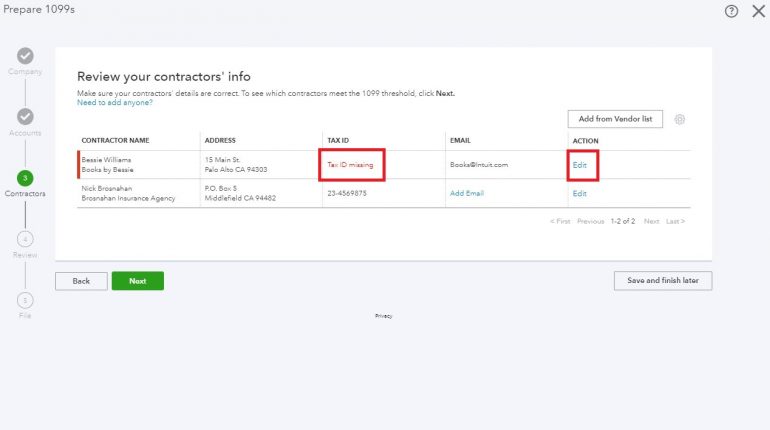The image size is (770, 430).
Task: Jump to the Review step 4 circle
Action: pyautogui.click(x=25, y=239)
